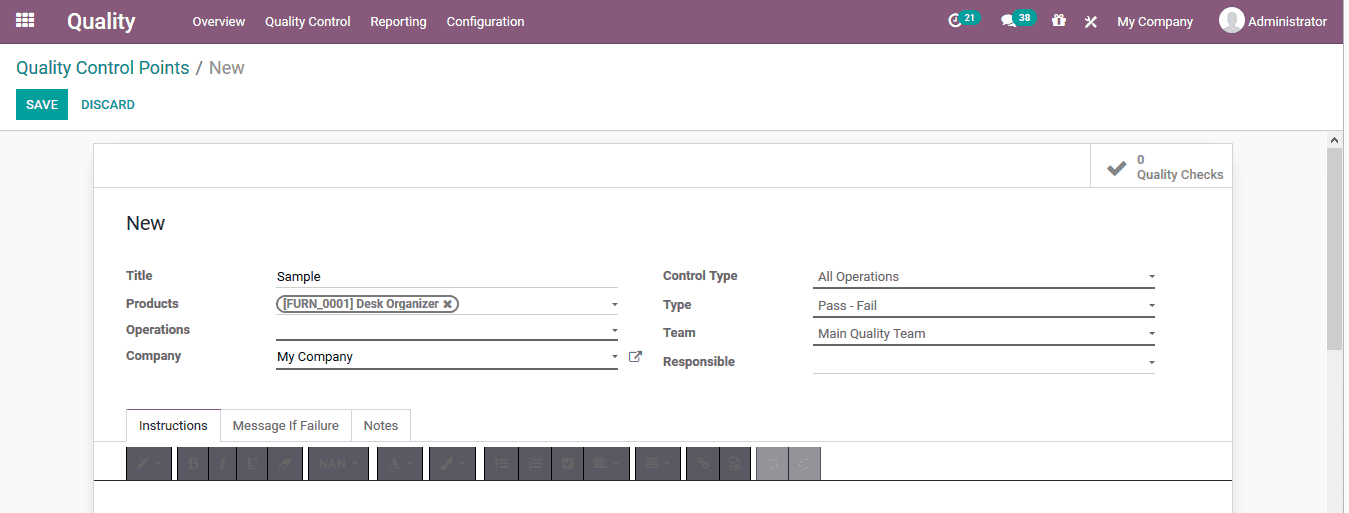Open the Quality Control menu
The image size is (1349, 513).
308,21
